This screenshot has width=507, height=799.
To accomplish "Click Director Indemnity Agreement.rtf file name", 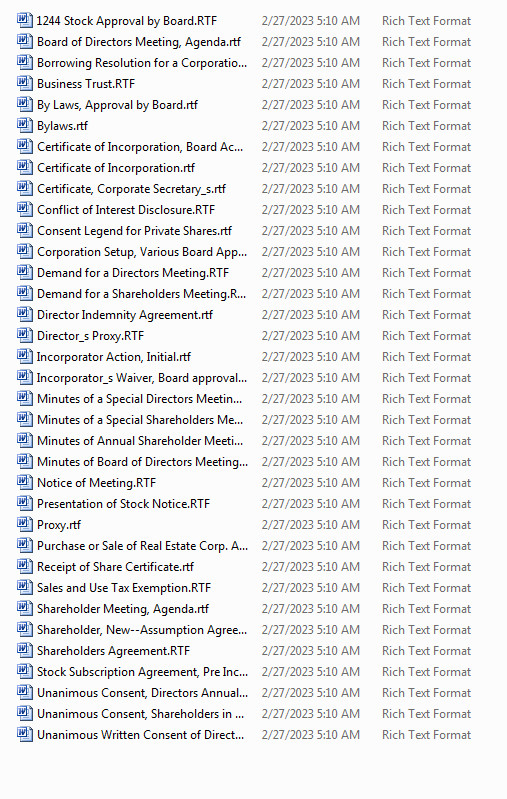I will [124, 315].
